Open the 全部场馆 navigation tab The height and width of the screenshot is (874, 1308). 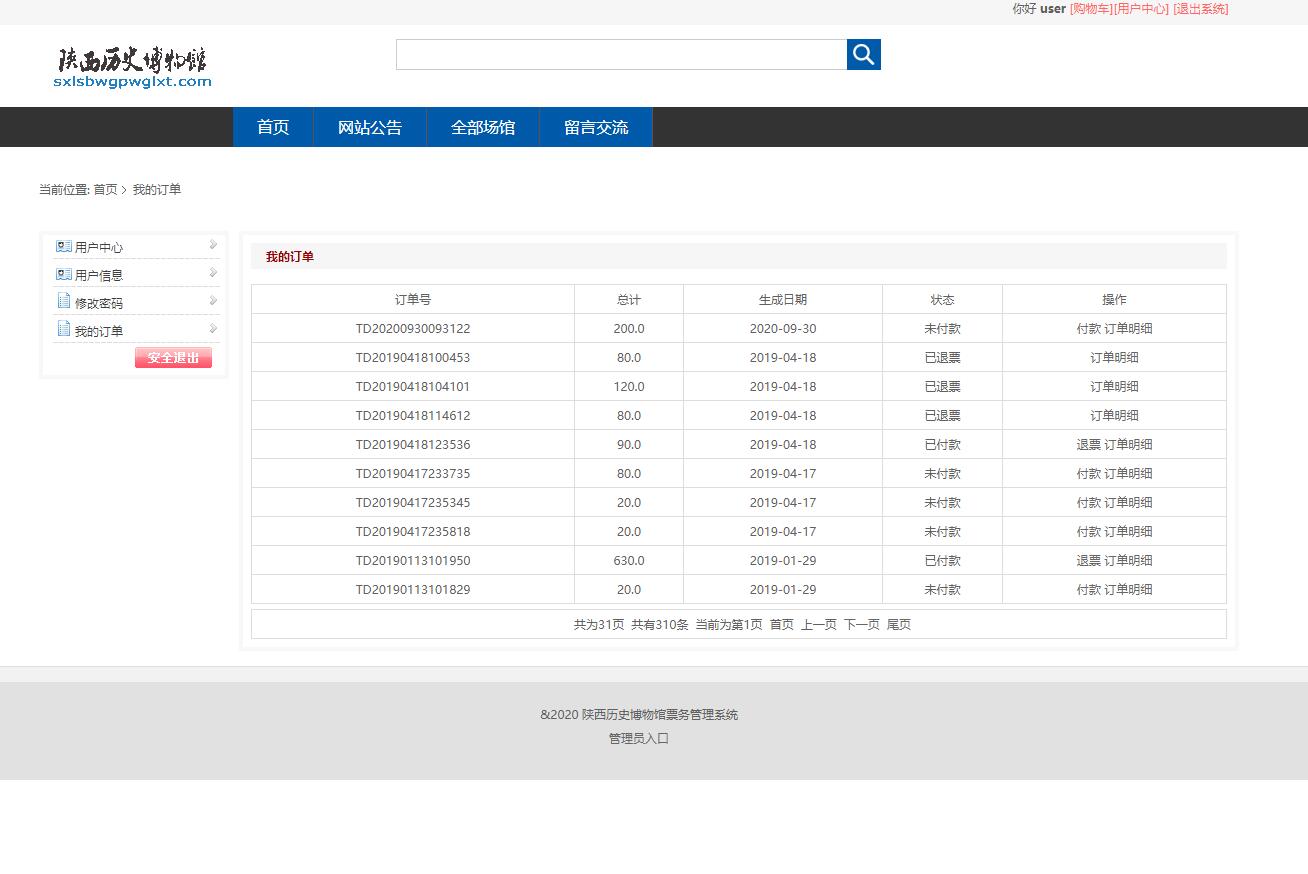[483, 127]
